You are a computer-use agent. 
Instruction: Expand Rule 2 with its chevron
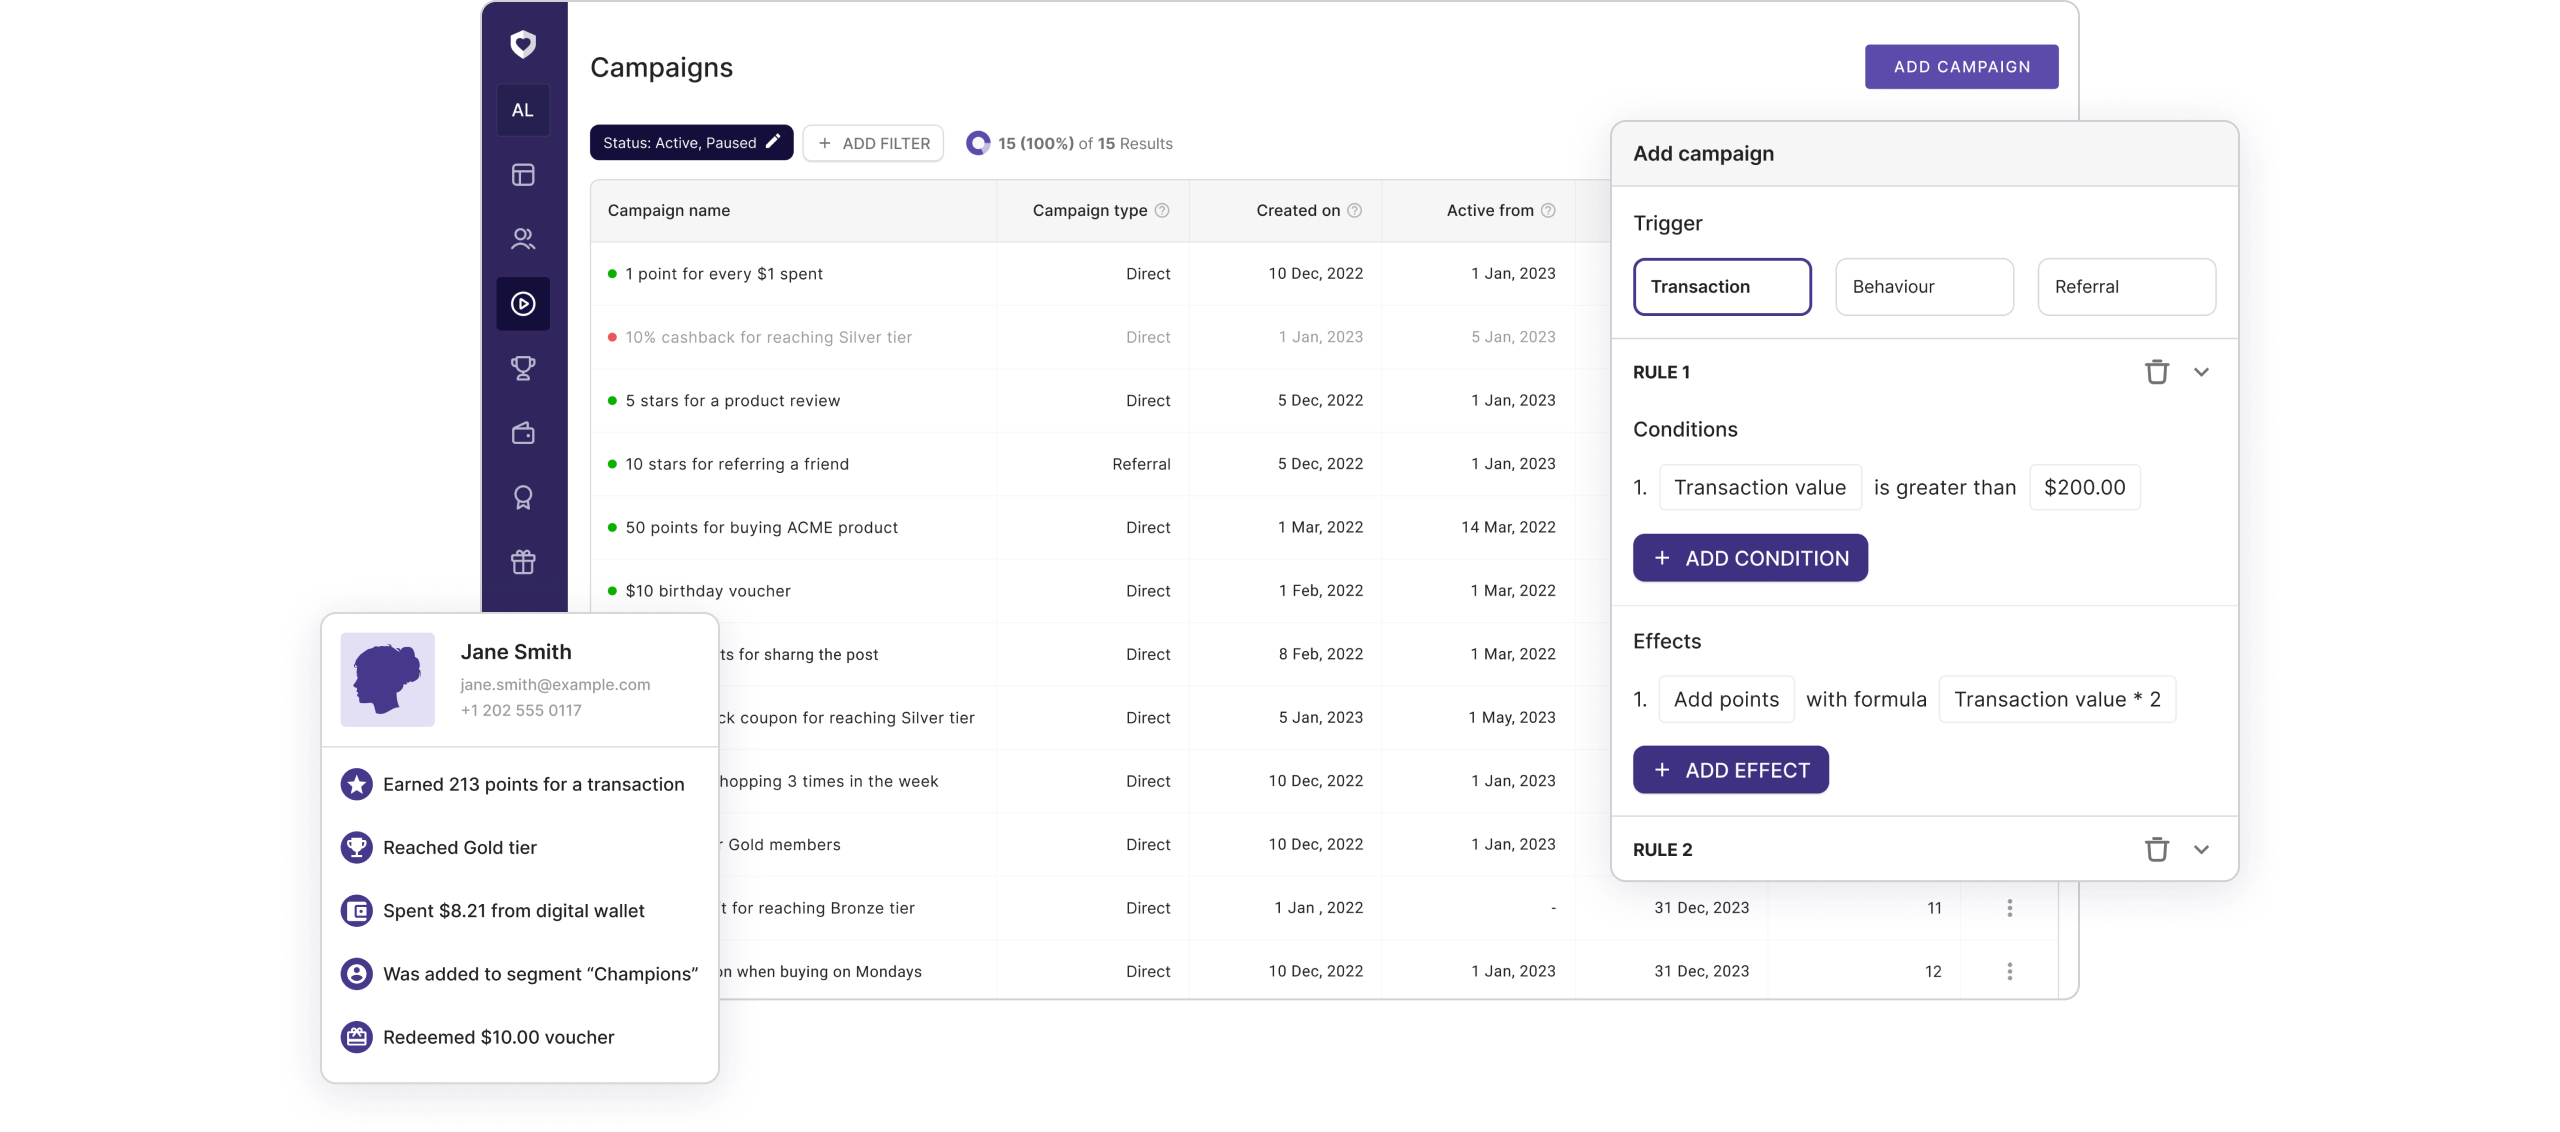tap(2201, 849)
